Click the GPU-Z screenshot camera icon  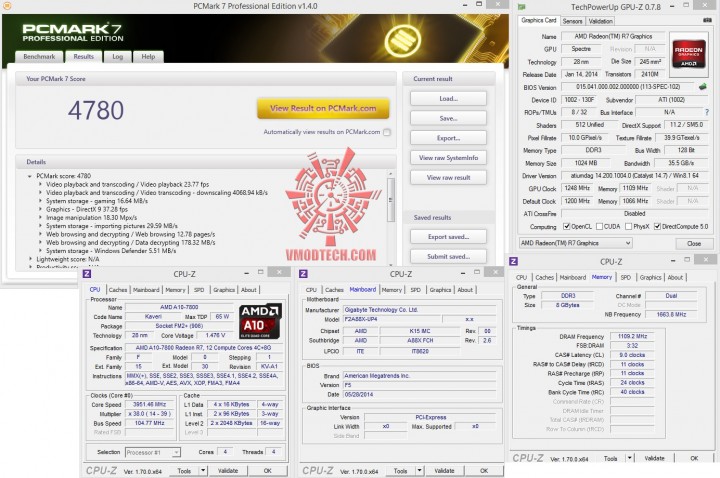707,20
